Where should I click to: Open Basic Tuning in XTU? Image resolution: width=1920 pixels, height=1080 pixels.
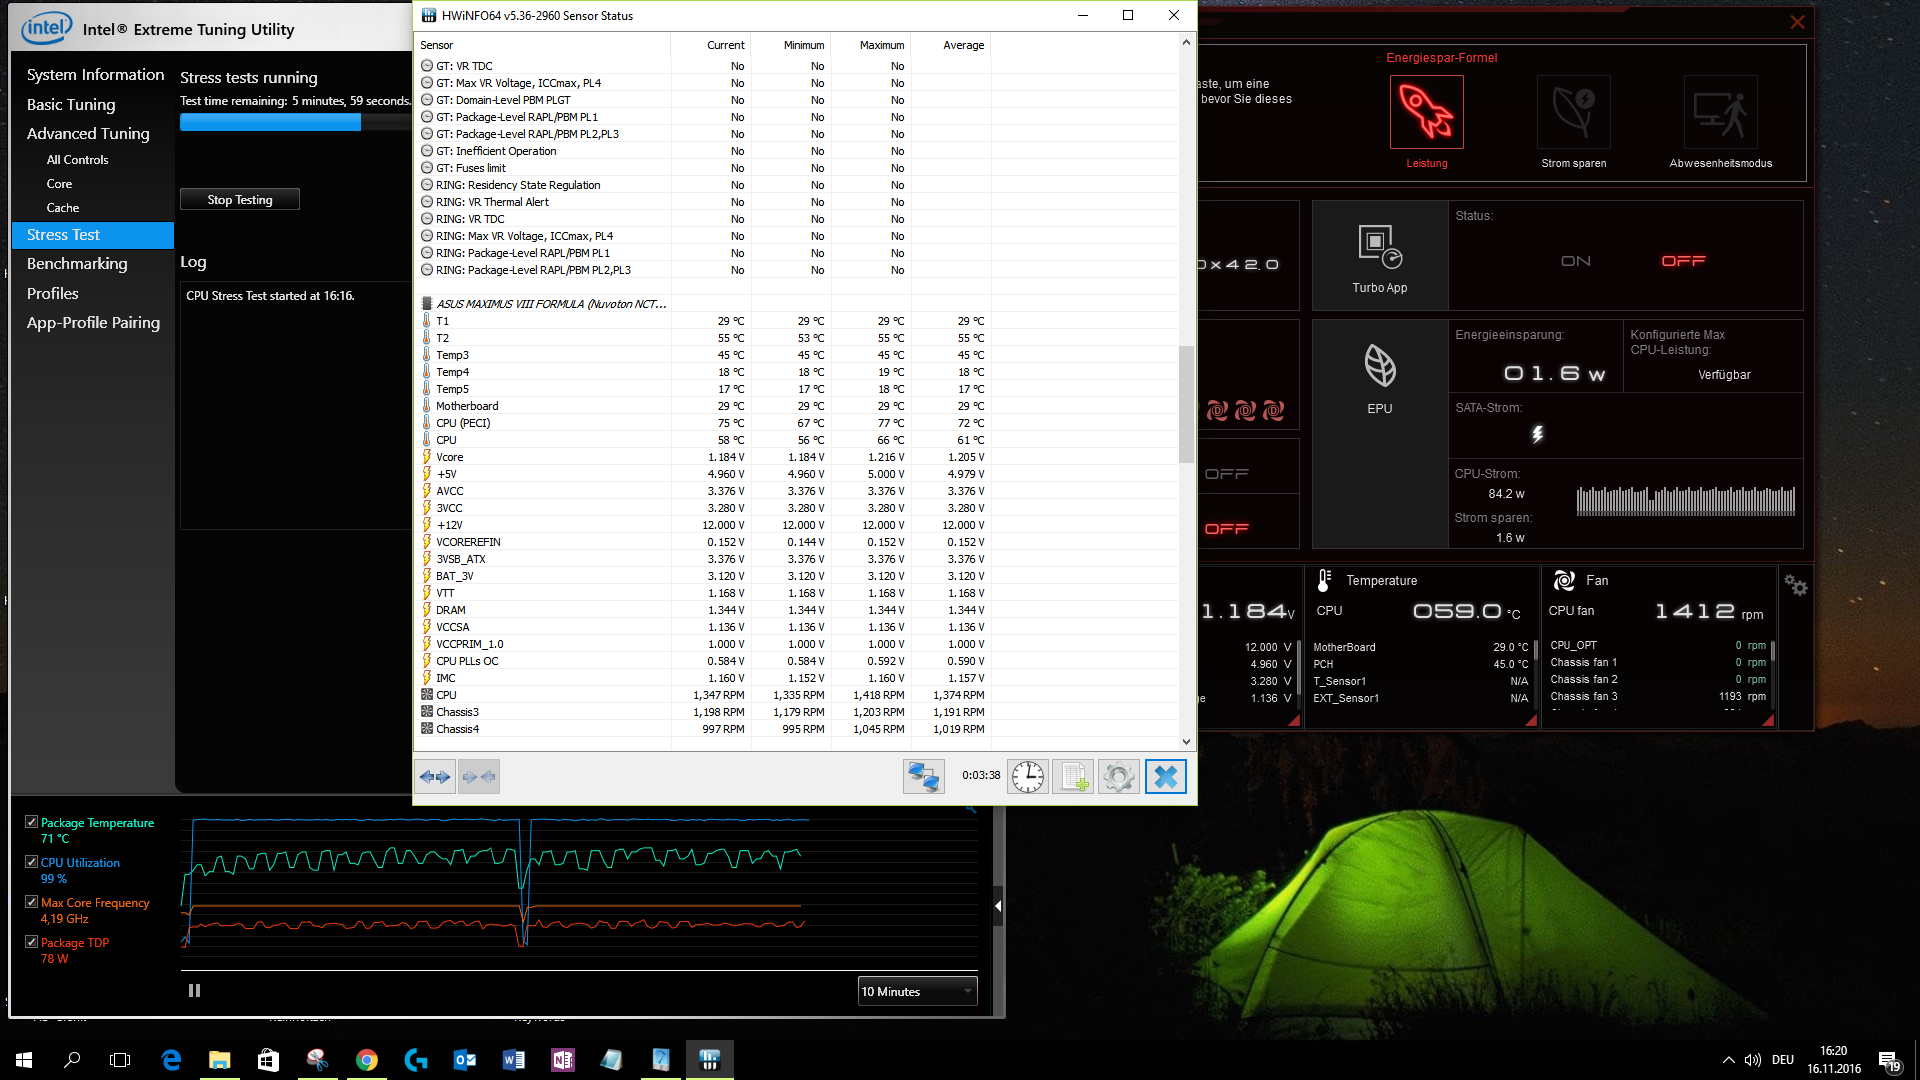[x=71, y=104]
